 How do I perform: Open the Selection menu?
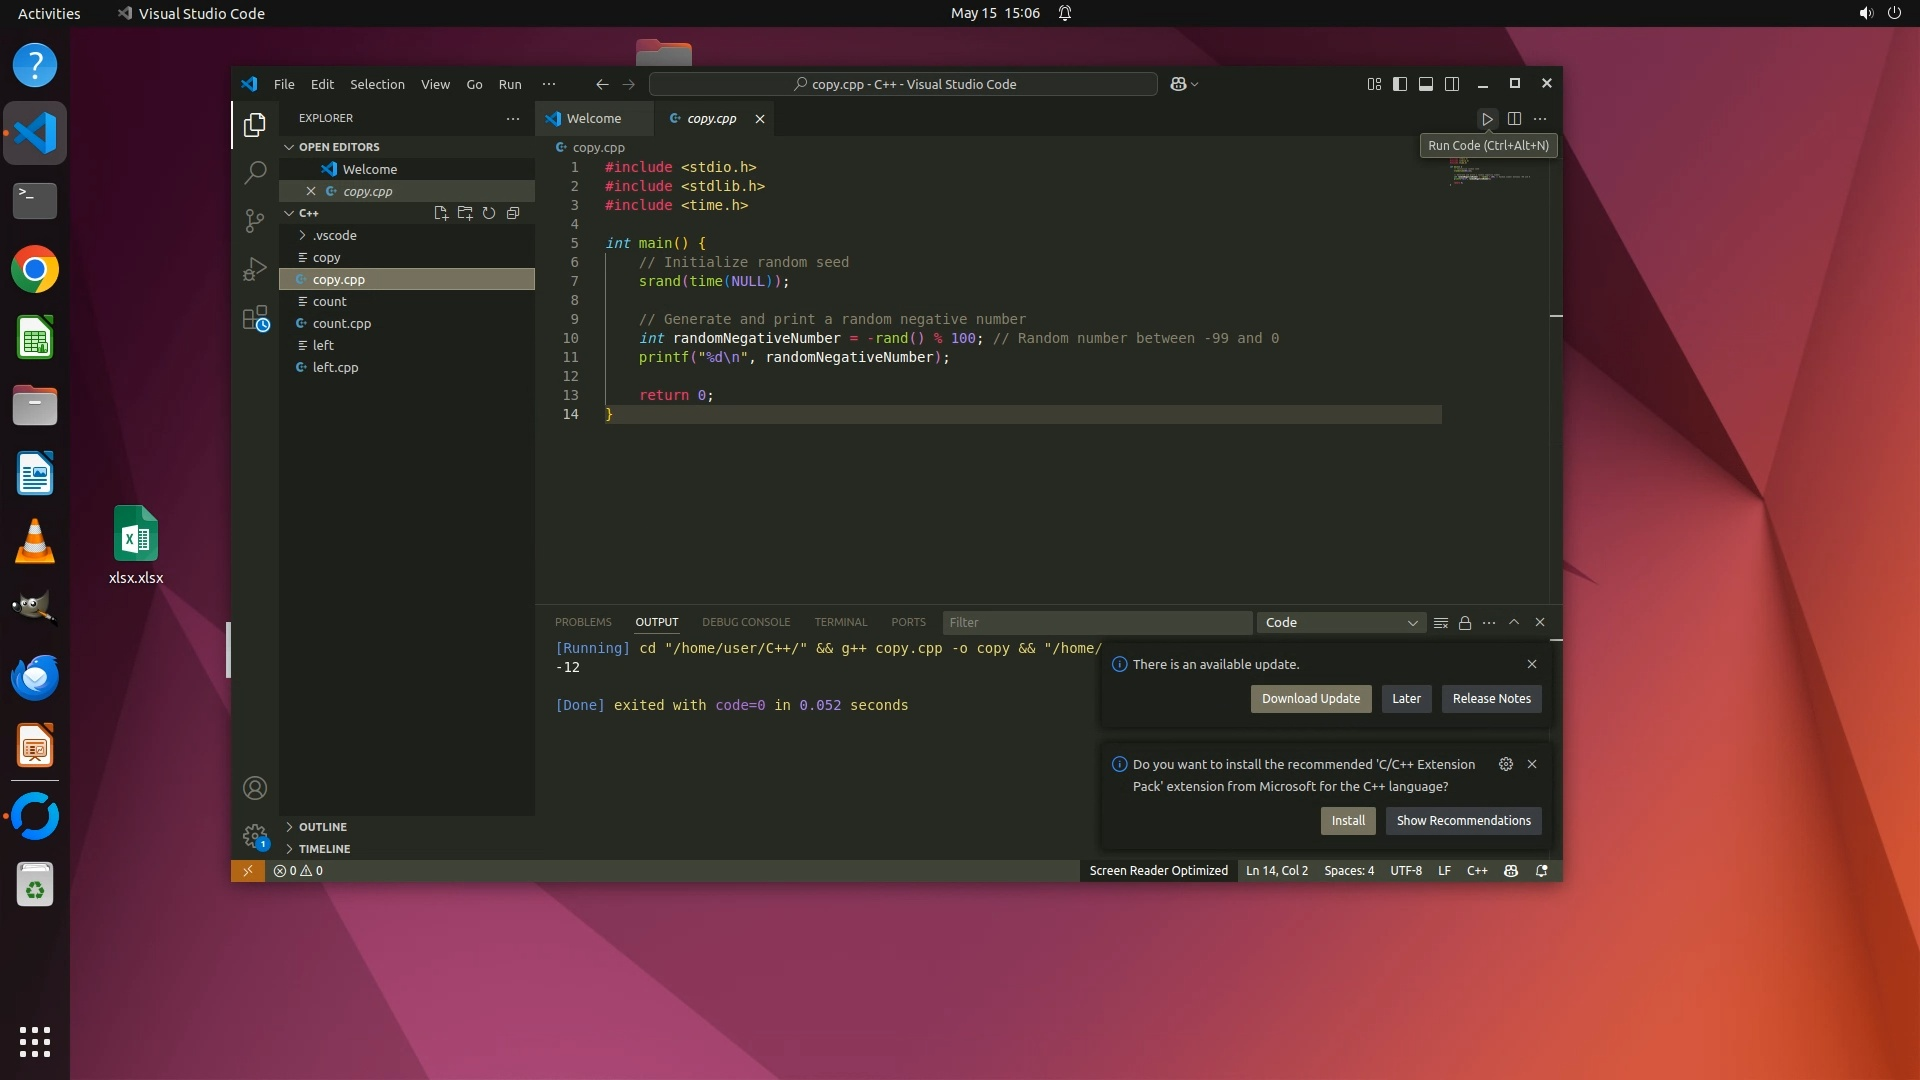[377, 84]
